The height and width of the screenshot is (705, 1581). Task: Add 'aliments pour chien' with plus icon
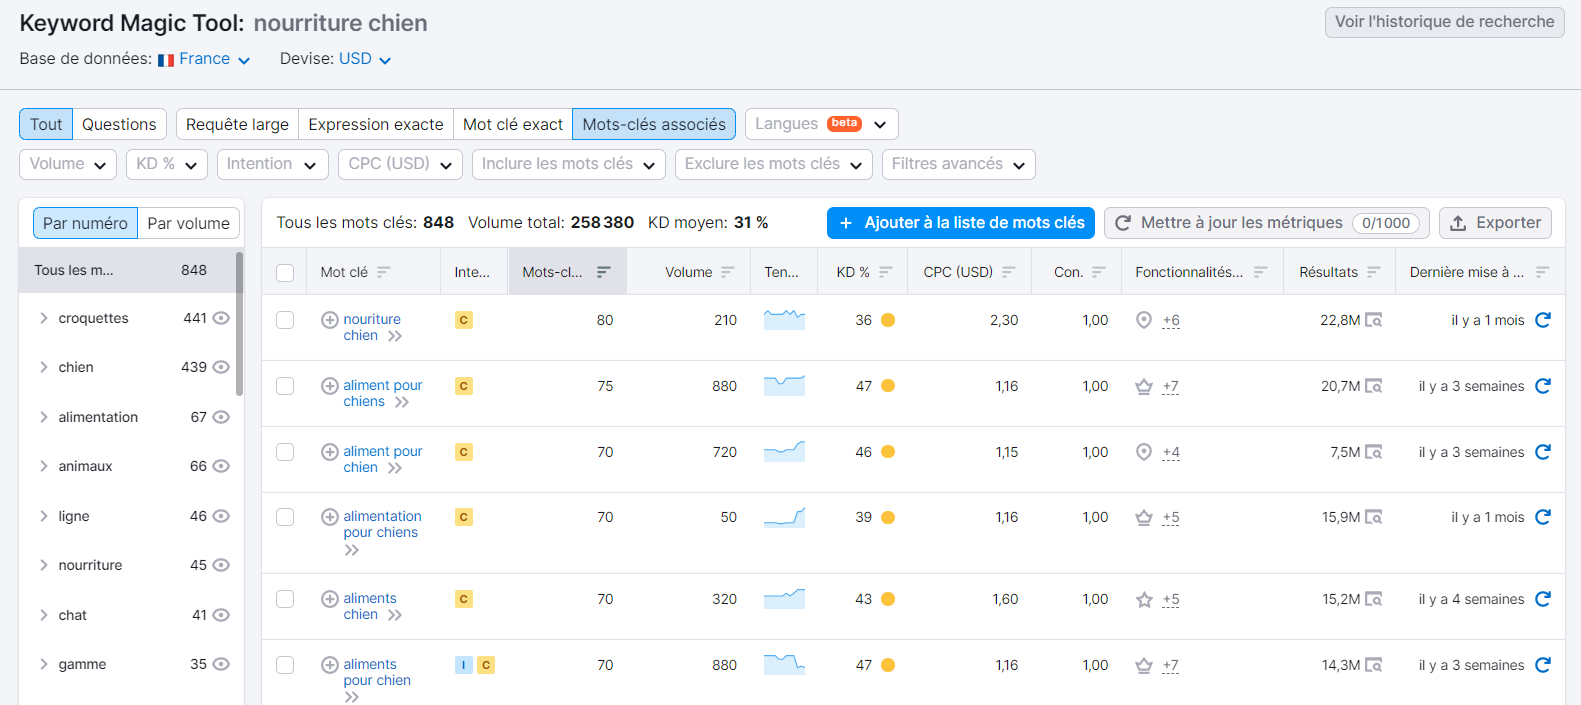(x=330, y=665)
